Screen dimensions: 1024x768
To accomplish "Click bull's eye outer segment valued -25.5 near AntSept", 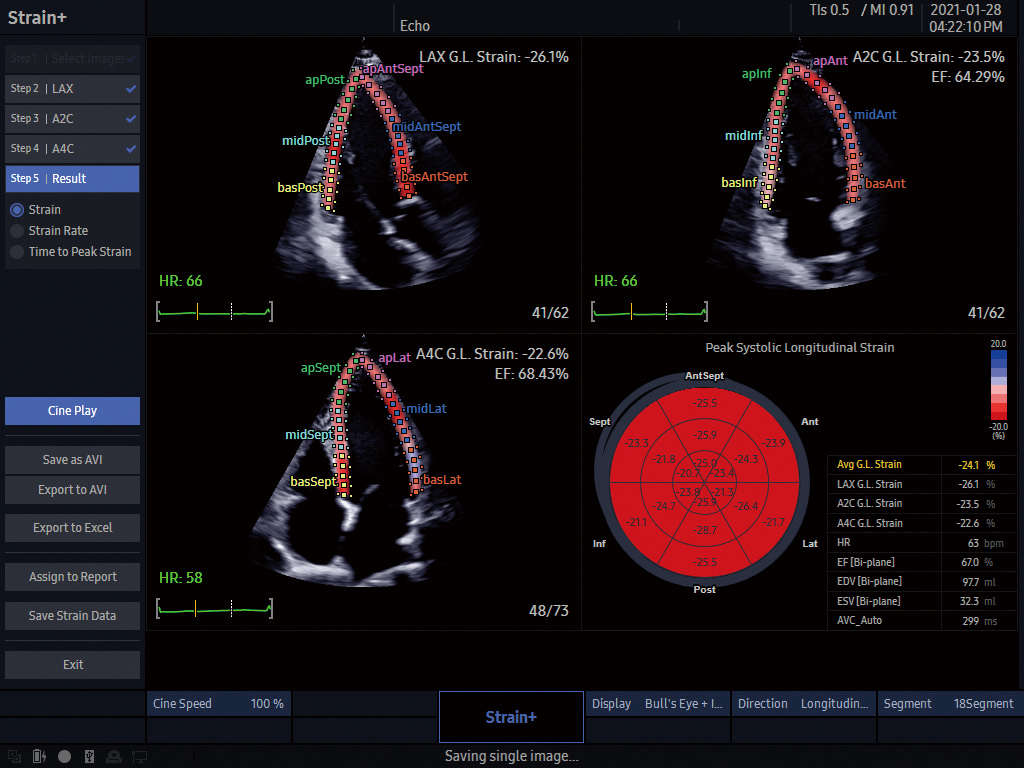I will [705, 403].
